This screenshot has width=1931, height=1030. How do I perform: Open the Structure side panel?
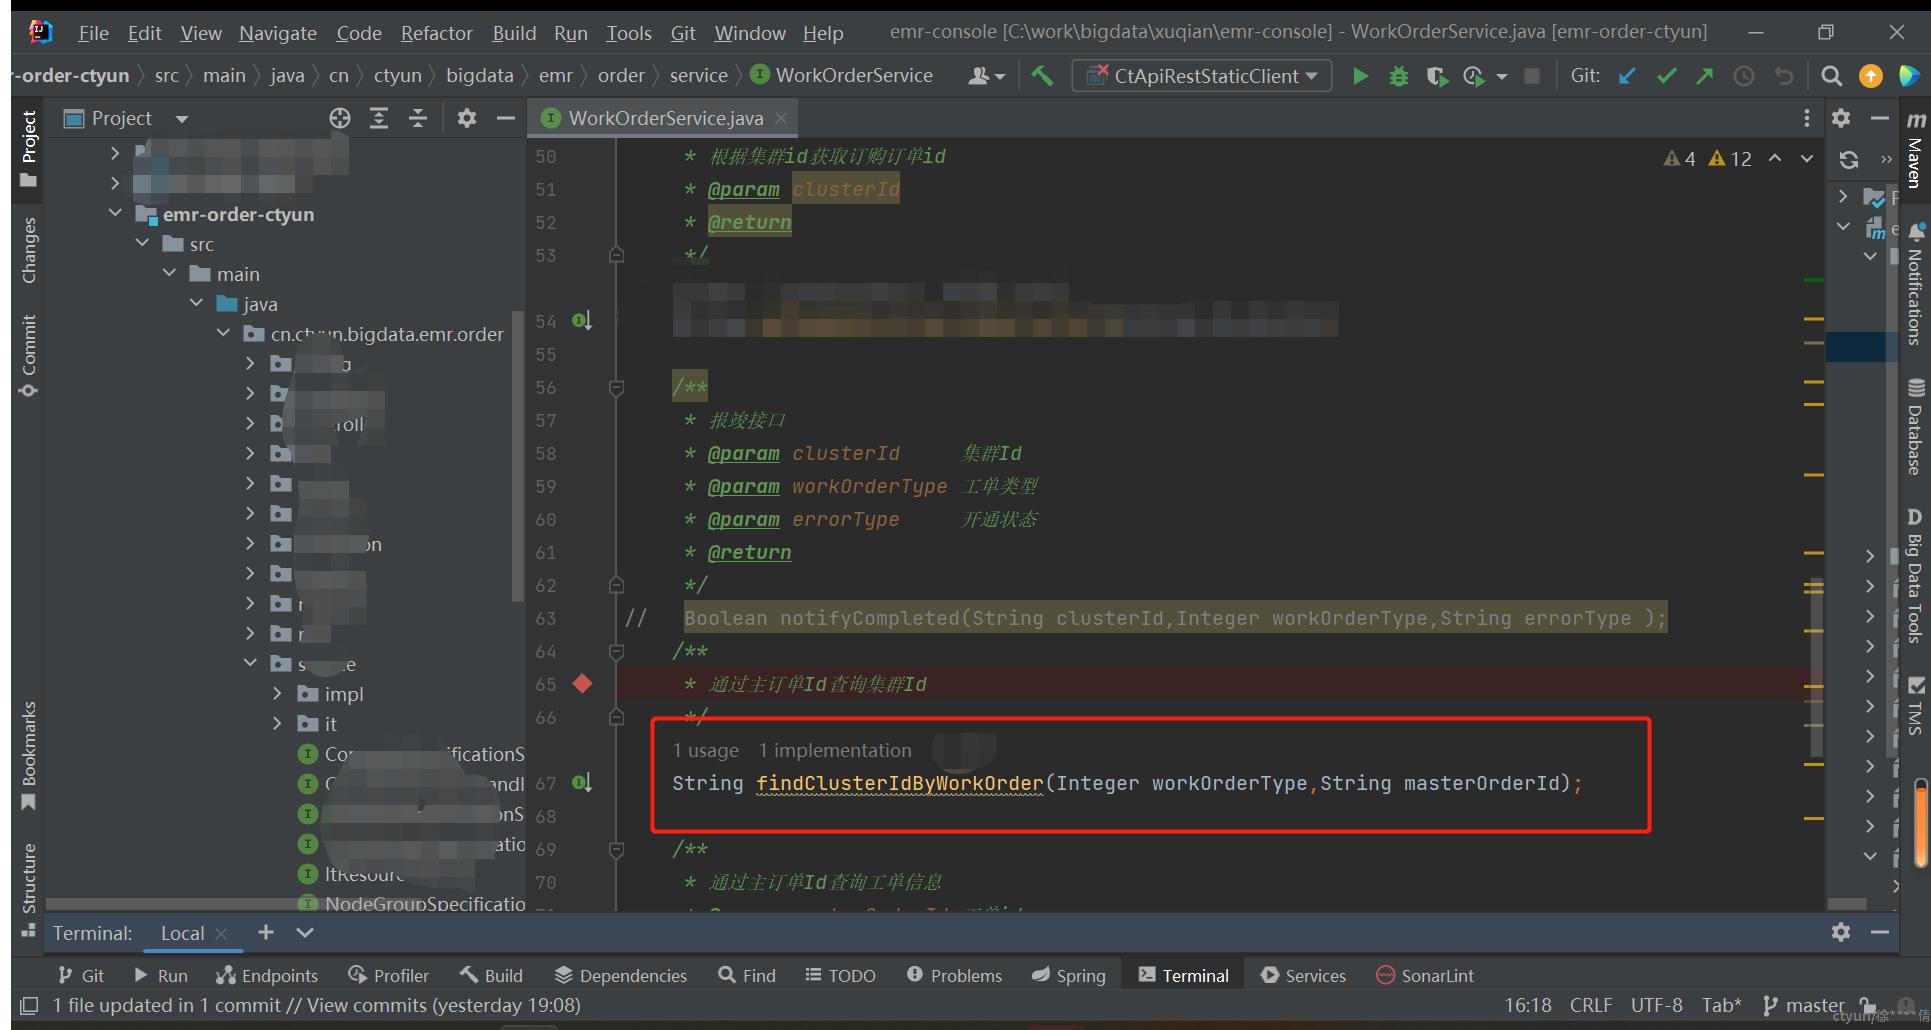tap(28, 890)
